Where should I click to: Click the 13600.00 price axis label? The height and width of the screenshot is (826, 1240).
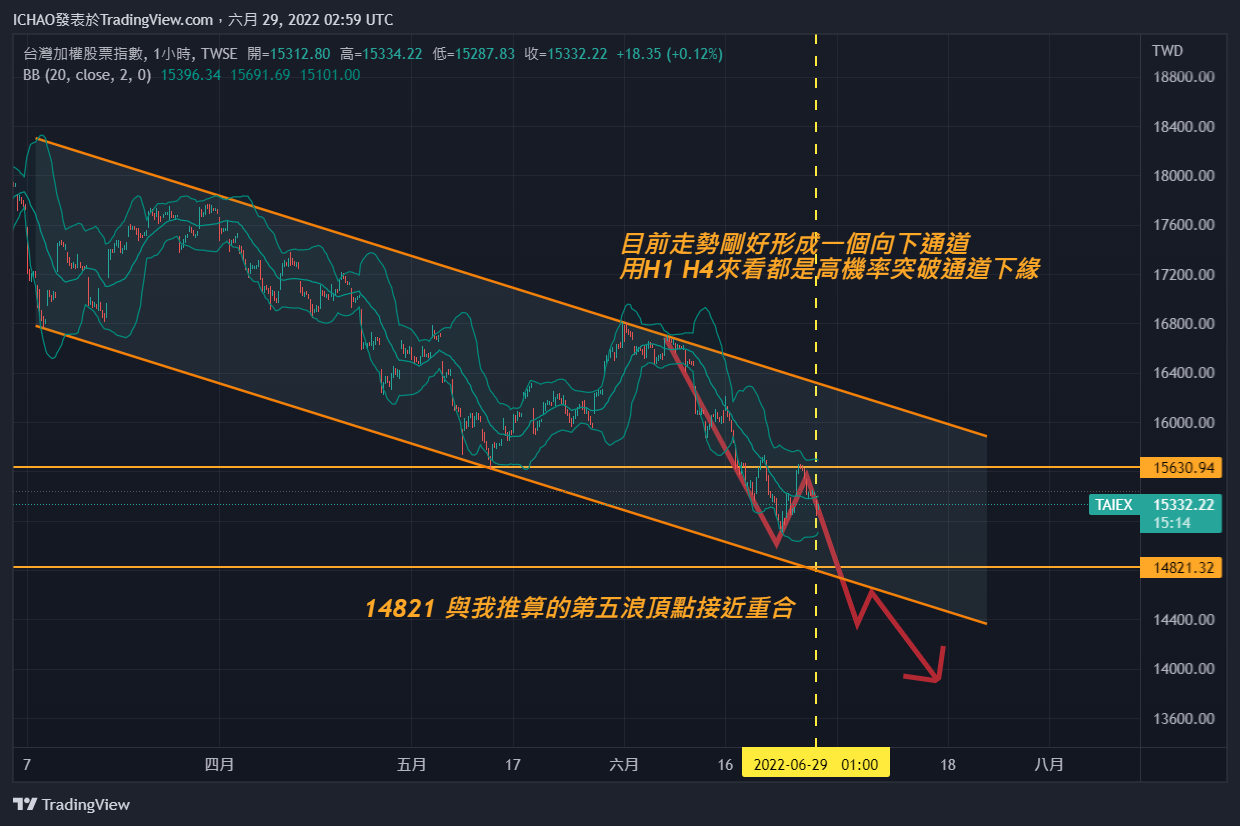click(1183, 719)
